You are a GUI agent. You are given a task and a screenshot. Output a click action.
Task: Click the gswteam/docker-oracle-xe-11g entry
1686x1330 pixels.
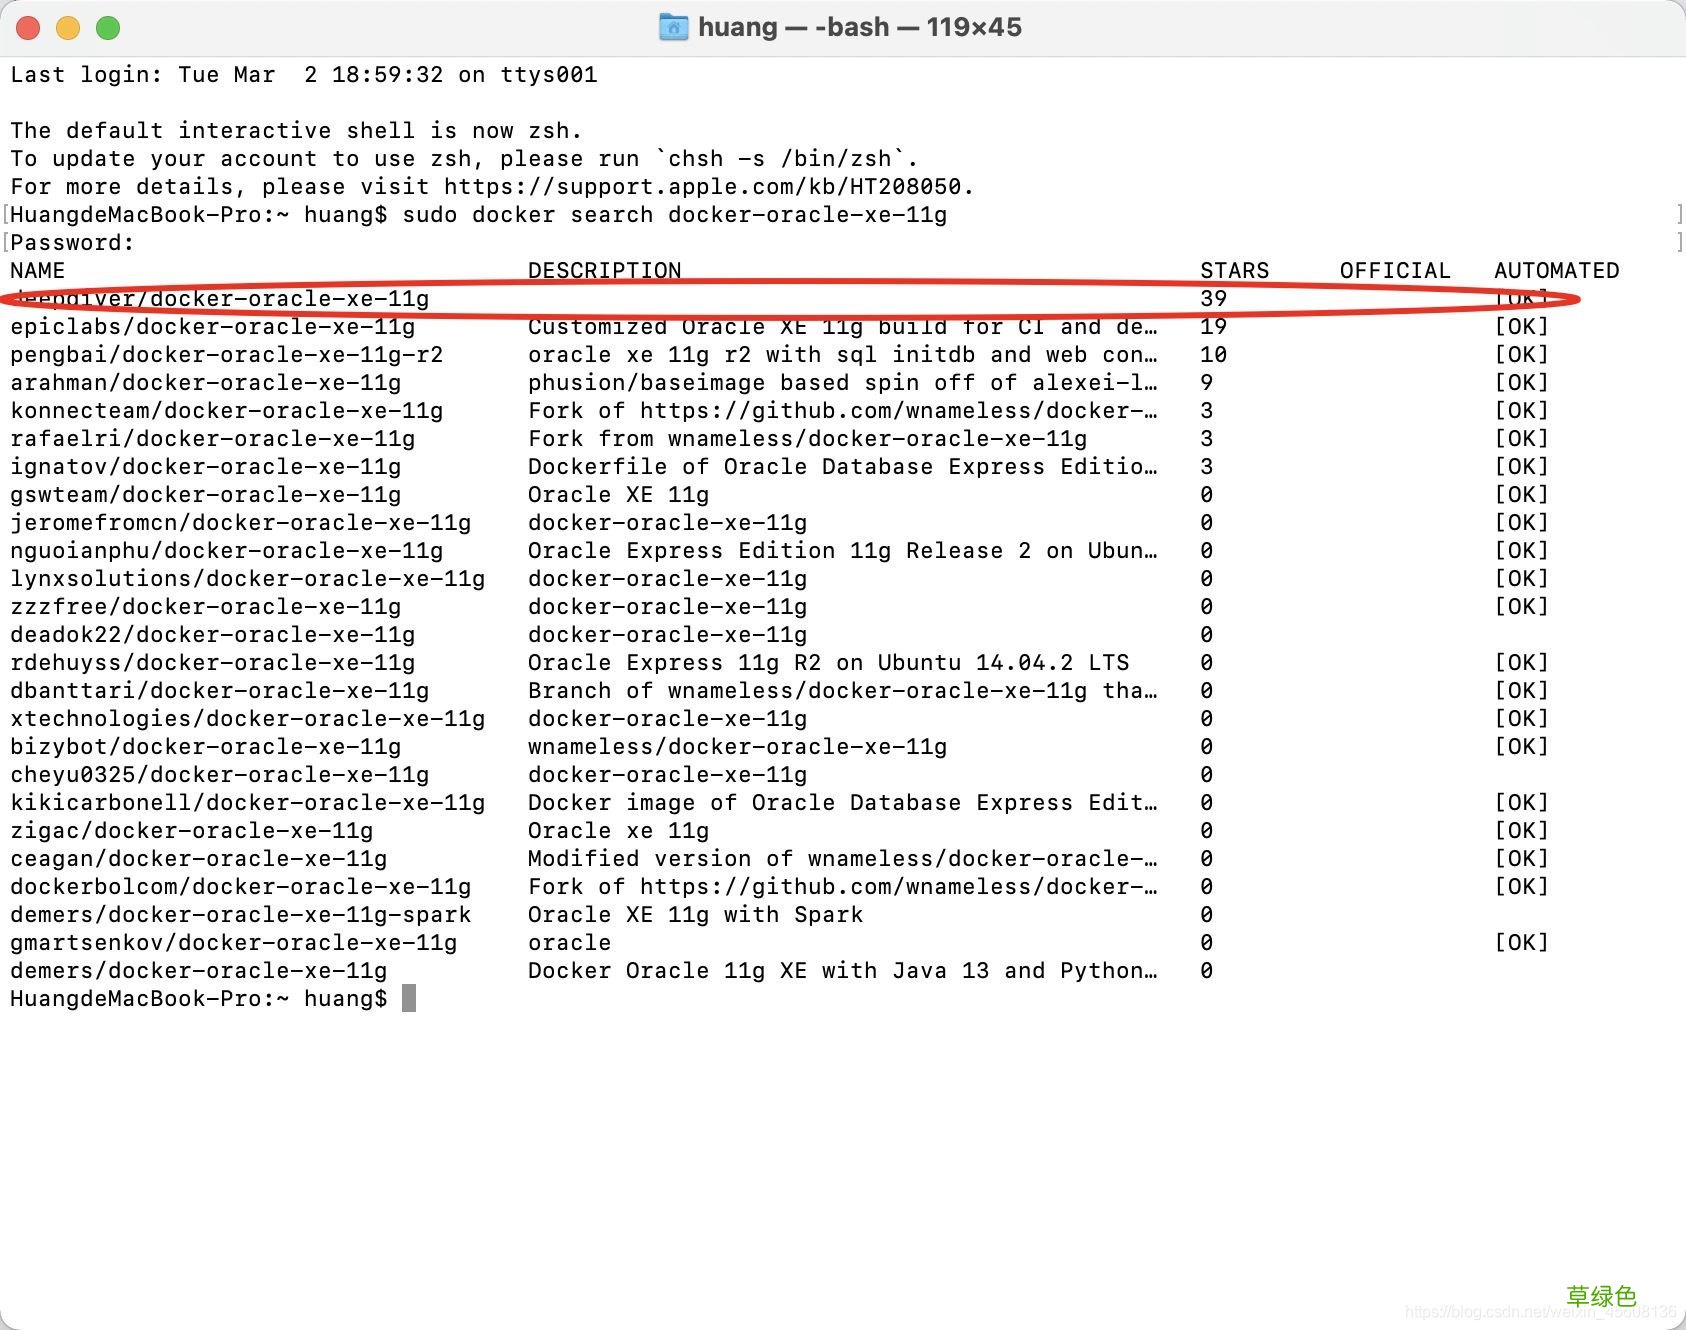click(x=206, y=495)
